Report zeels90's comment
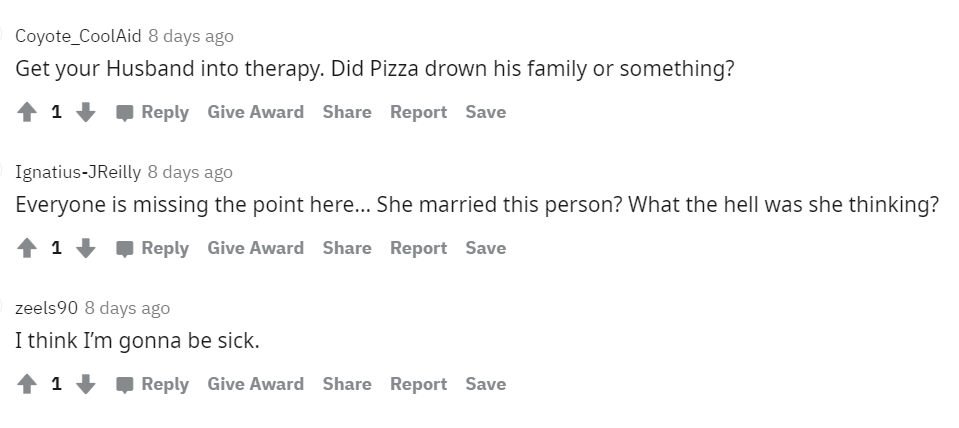 pos(418,385)
